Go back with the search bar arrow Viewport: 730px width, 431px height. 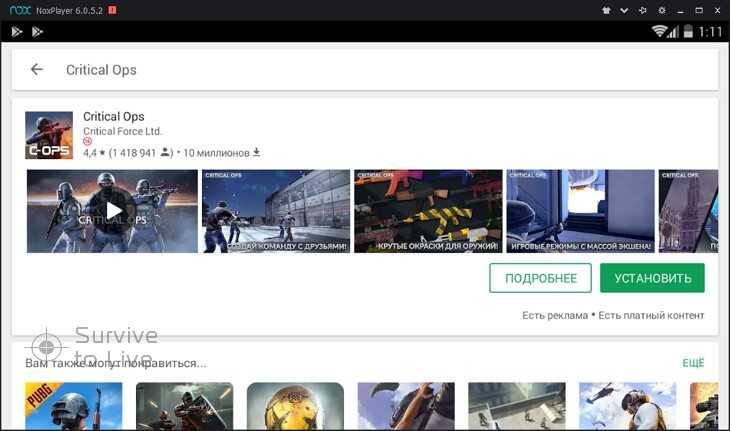pos(37,70)
